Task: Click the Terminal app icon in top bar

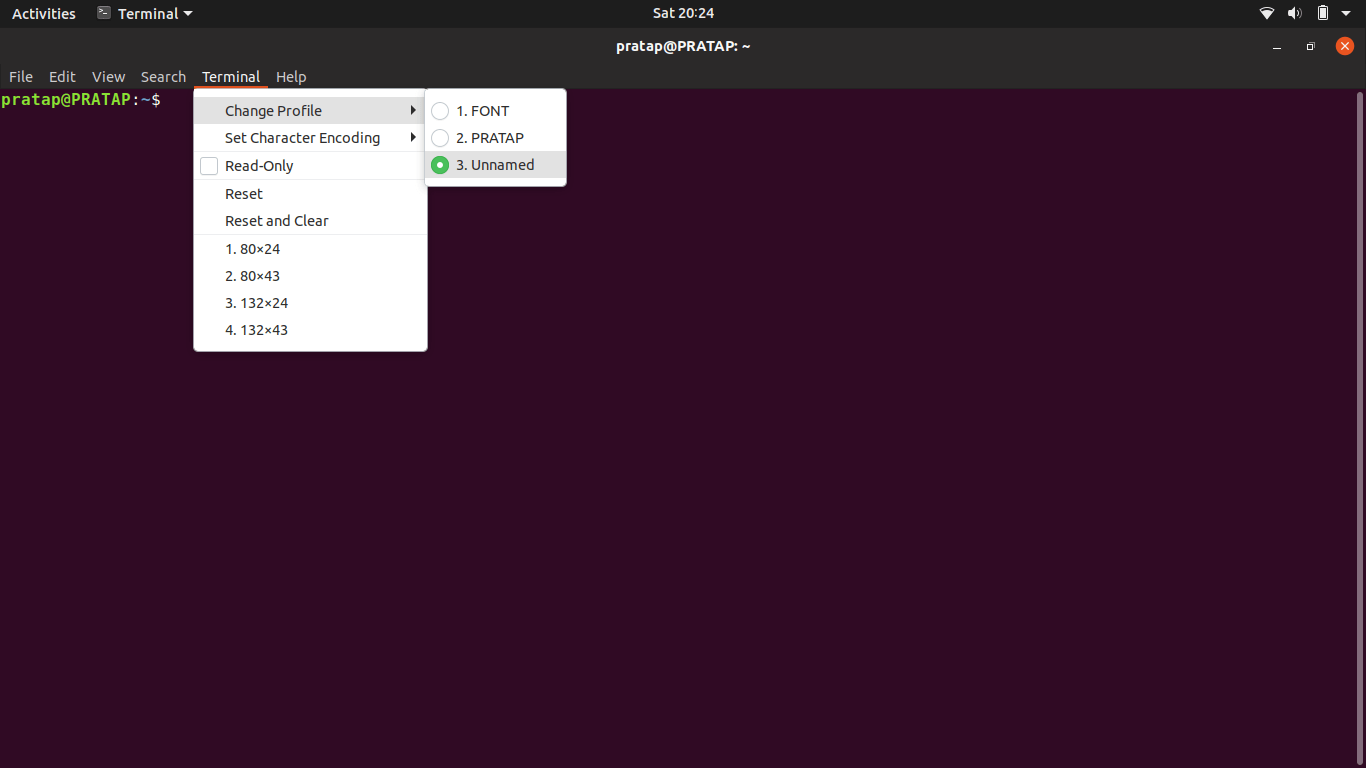Action: coord(104,13)
